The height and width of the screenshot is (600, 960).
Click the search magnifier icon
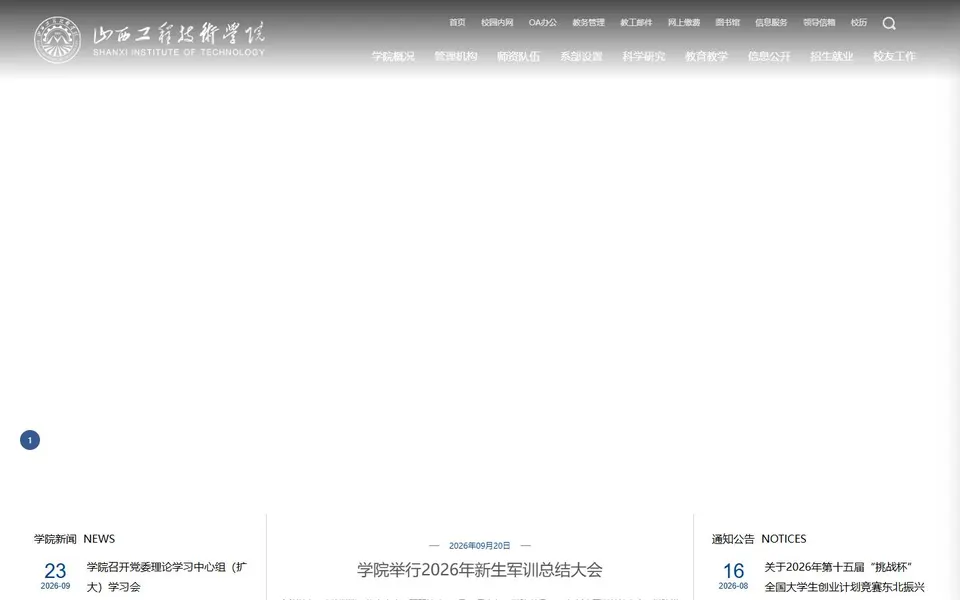[889, 23]
